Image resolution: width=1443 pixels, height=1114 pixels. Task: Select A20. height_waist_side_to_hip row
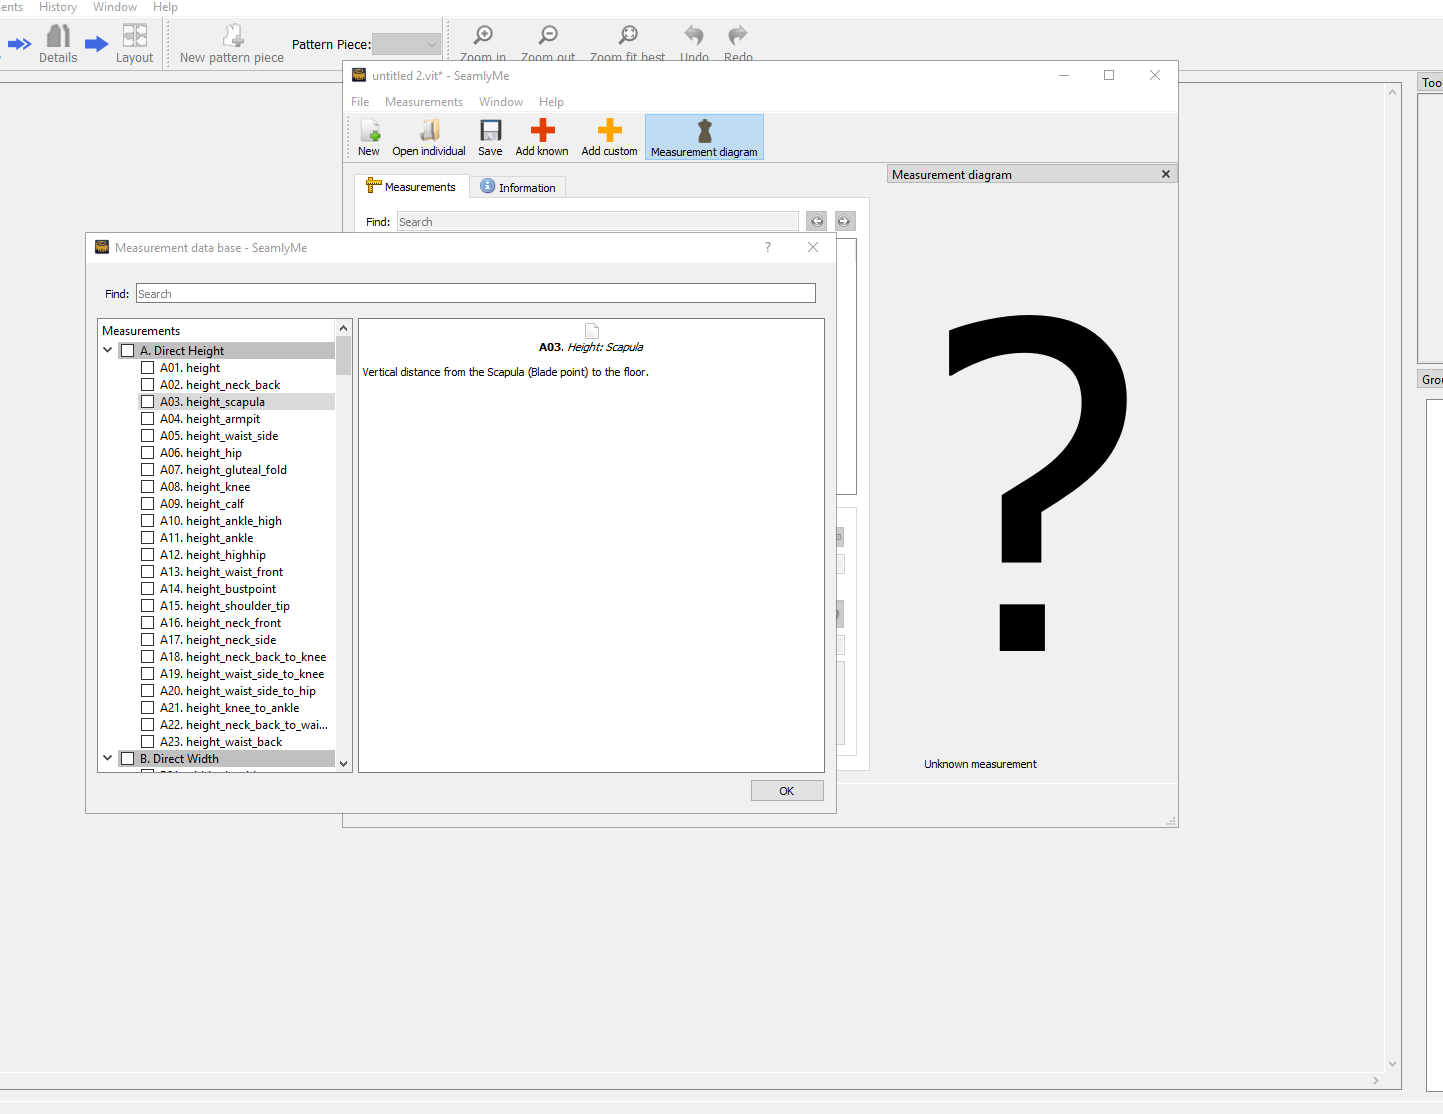(x=236, y=691)
